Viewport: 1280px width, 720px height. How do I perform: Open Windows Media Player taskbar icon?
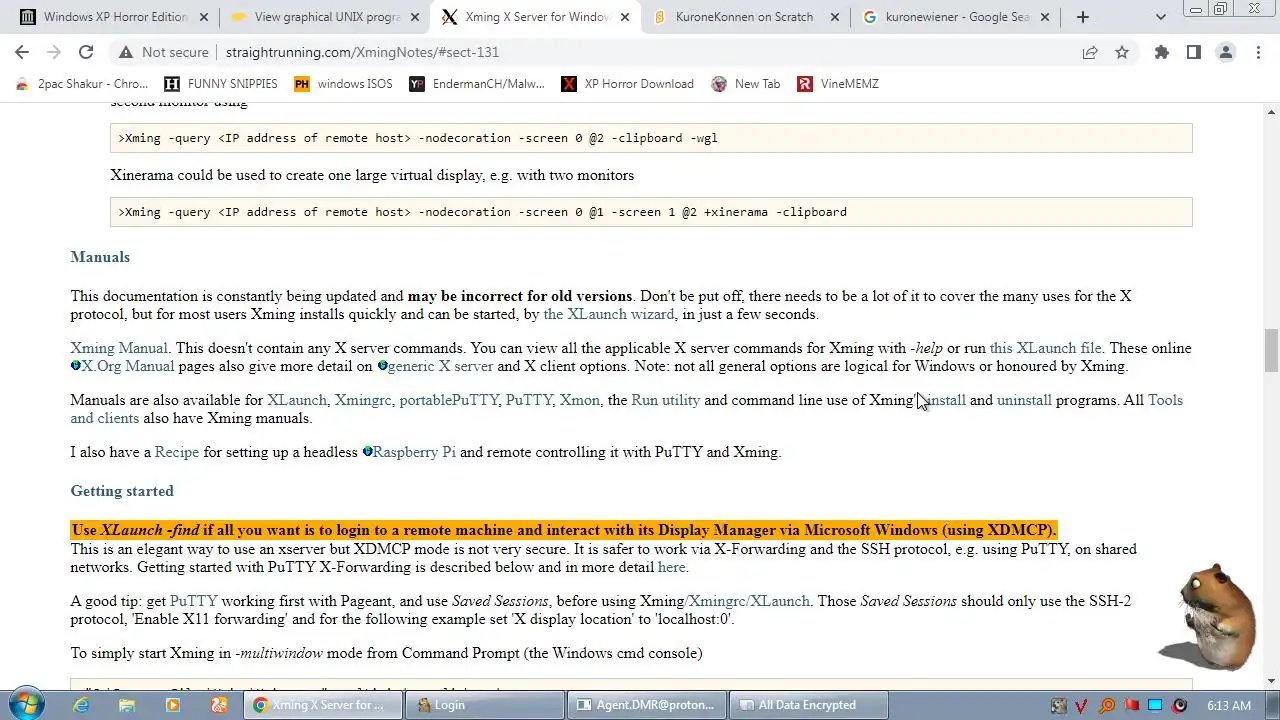(173, 705)
